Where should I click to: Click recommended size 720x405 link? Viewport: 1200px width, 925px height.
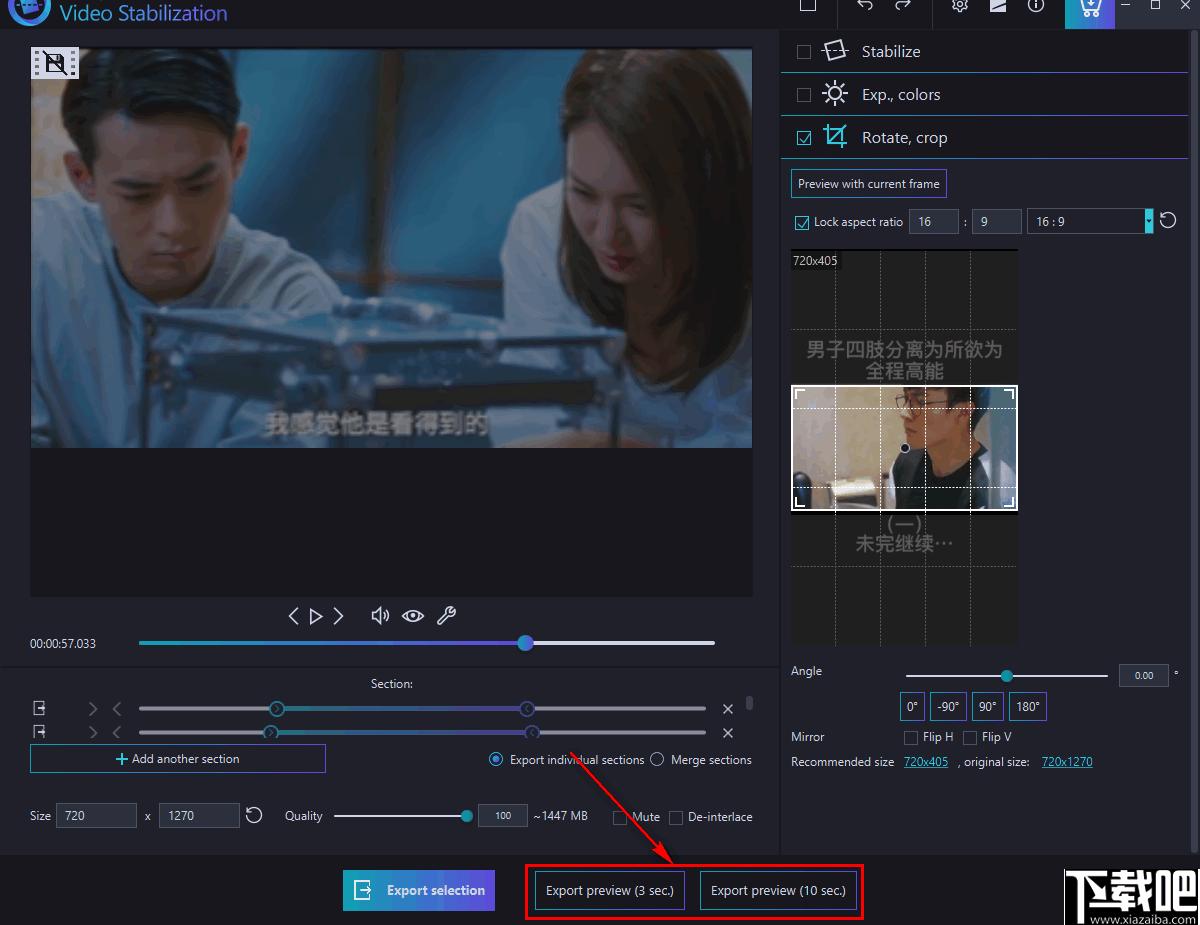coord(926,762)
